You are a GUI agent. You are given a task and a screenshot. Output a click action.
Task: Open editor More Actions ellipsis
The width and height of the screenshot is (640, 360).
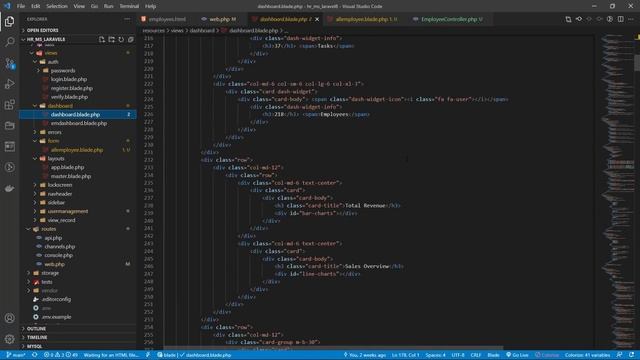(631, 19)
